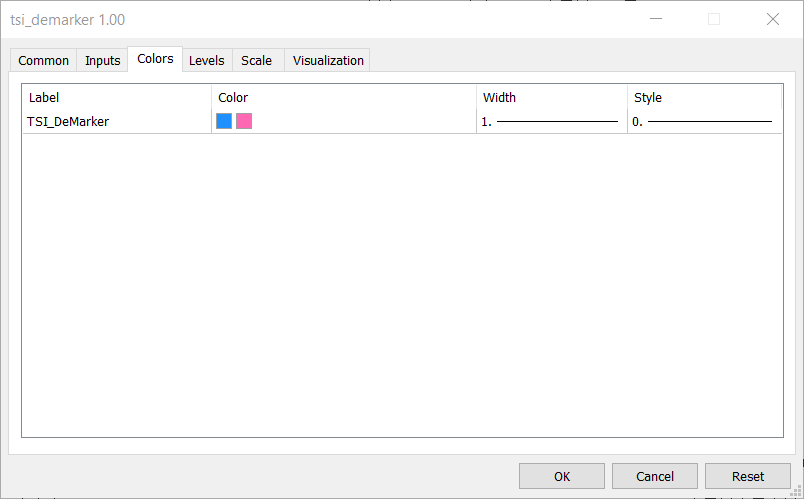The height and width of the screenshot is (499, 804).
Task: Open the Style selector for TSI_DeMarker
Action: (x=705, y=122)
